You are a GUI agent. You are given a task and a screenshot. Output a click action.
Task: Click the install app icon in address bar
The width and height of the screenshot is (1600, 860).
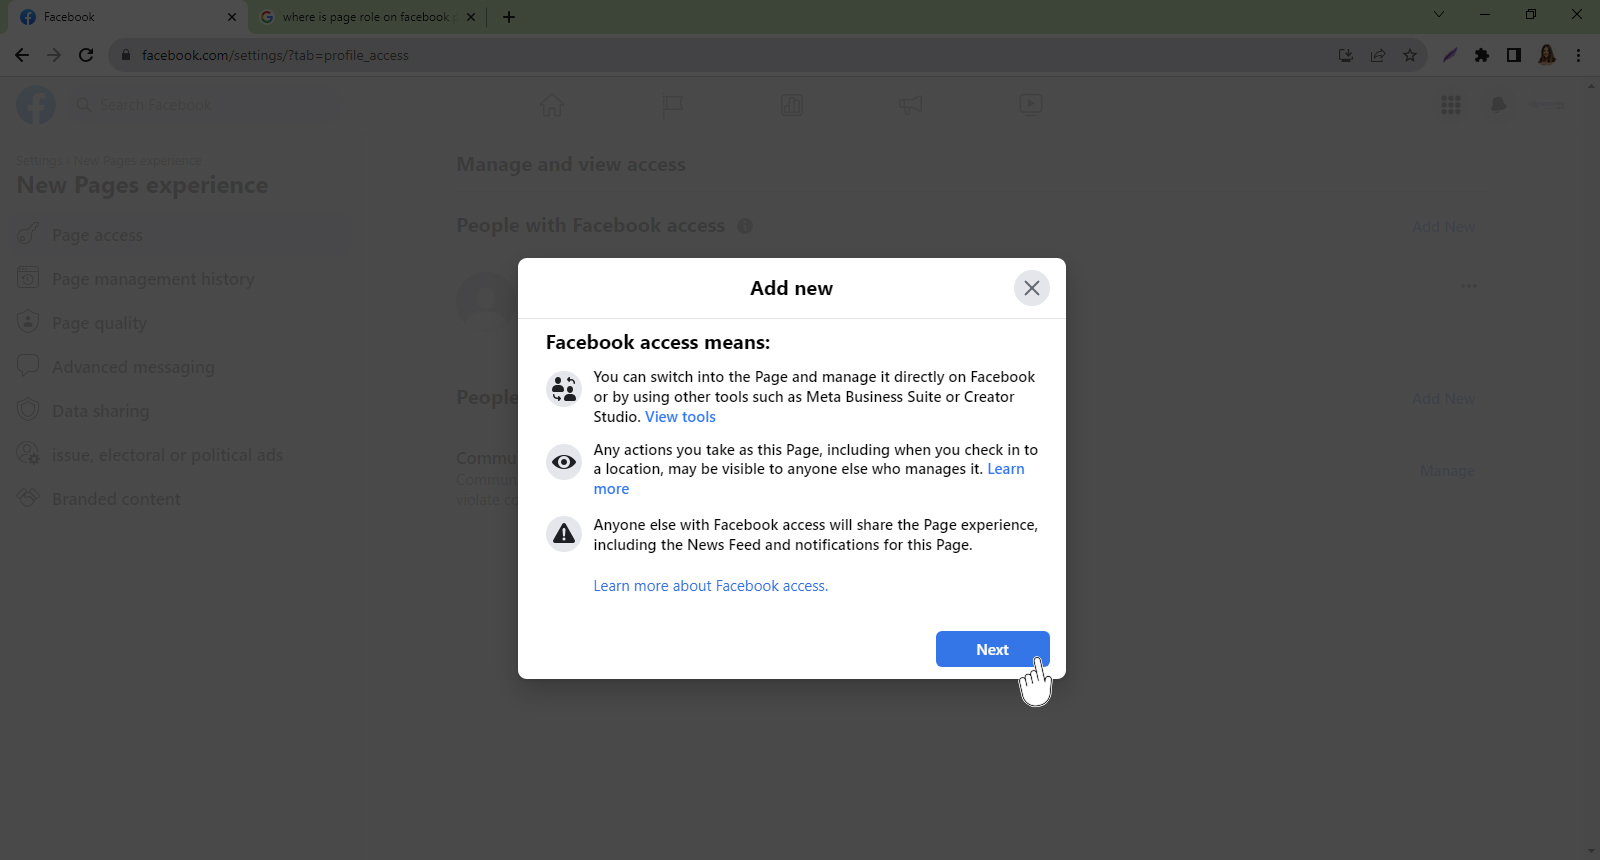coord(1346,55)
